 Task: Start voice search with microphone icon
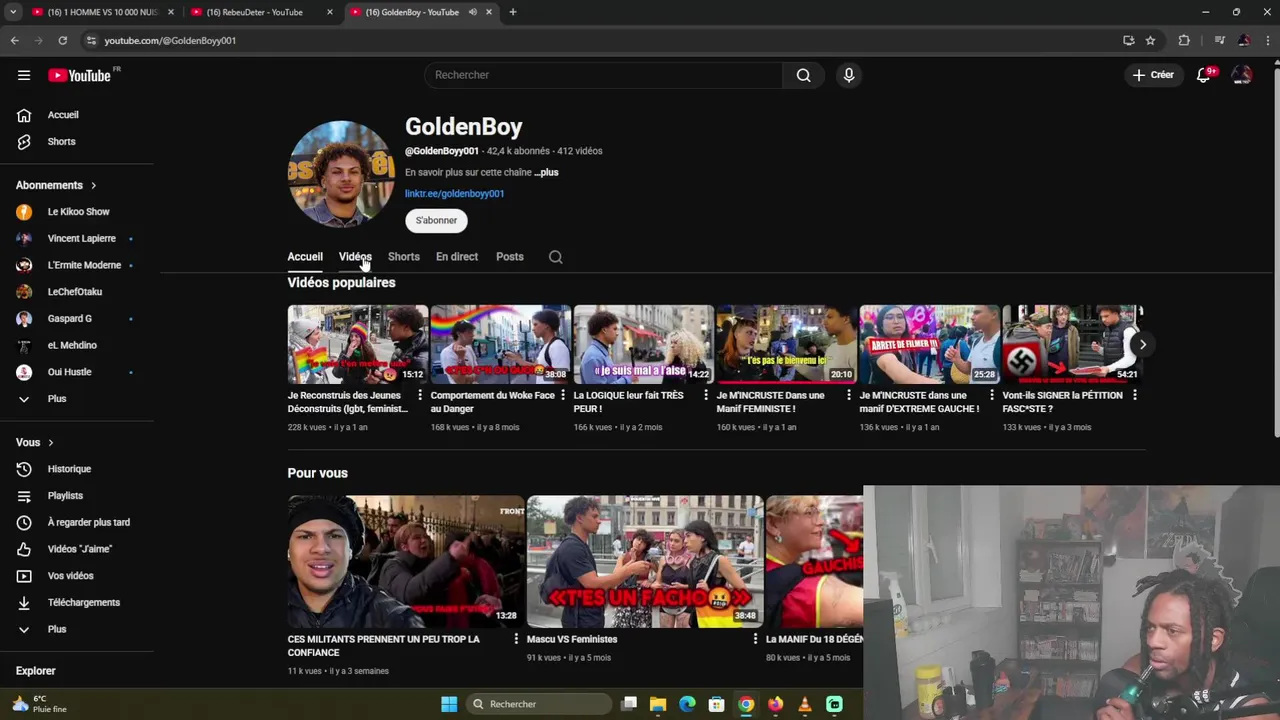[x=849, y=75]
